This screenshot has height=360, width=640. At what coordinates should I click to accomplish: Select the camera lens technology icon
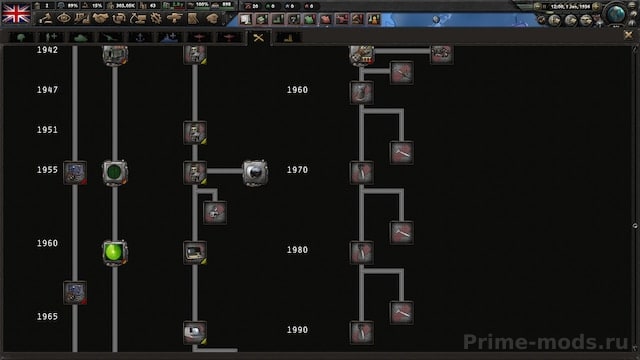pos(255,173)
